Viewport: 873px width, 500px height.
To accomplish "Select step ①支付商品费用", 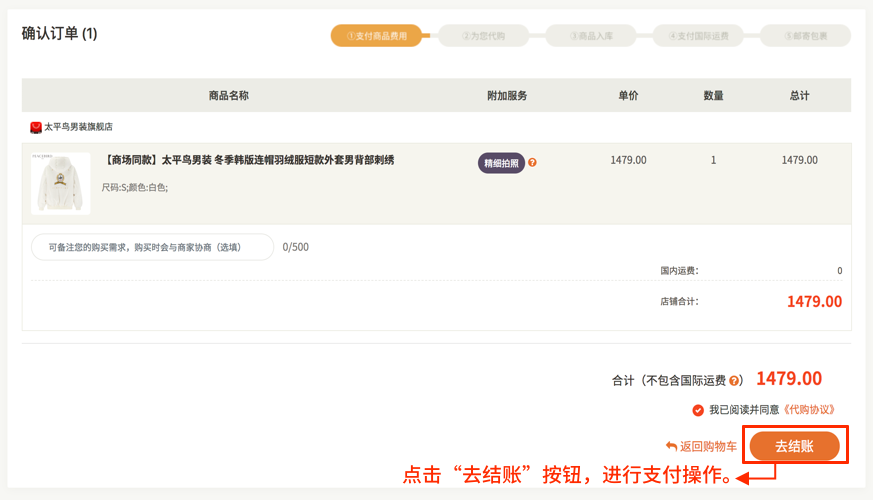I will coord(376,36).
